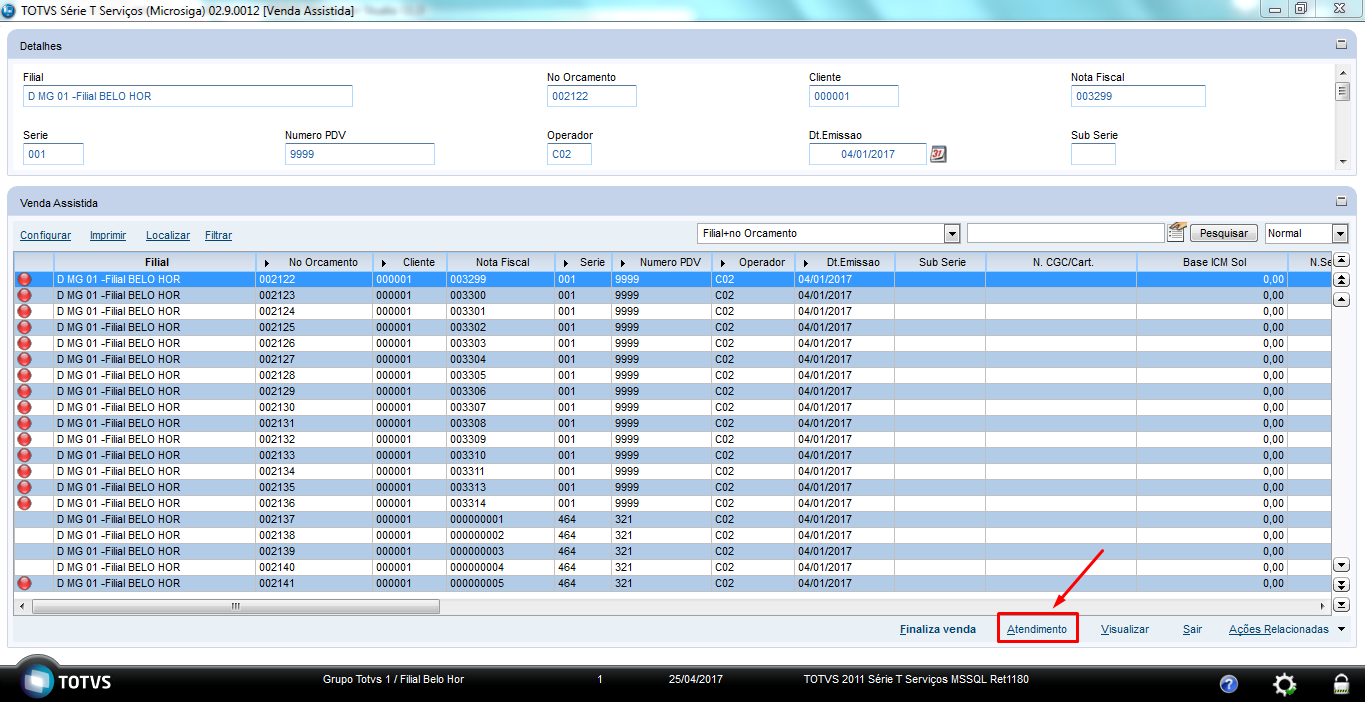The height and width of the screenshot is (702, 1365).
Task: Click the red status circle of orçamento 002127
Action: [x=25, y=359]
